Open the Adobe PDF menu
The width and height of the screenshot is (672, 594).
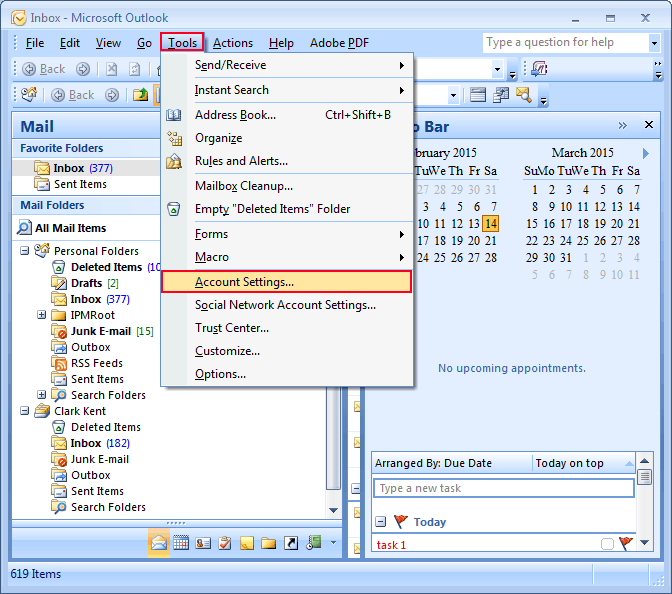(339, 43)
